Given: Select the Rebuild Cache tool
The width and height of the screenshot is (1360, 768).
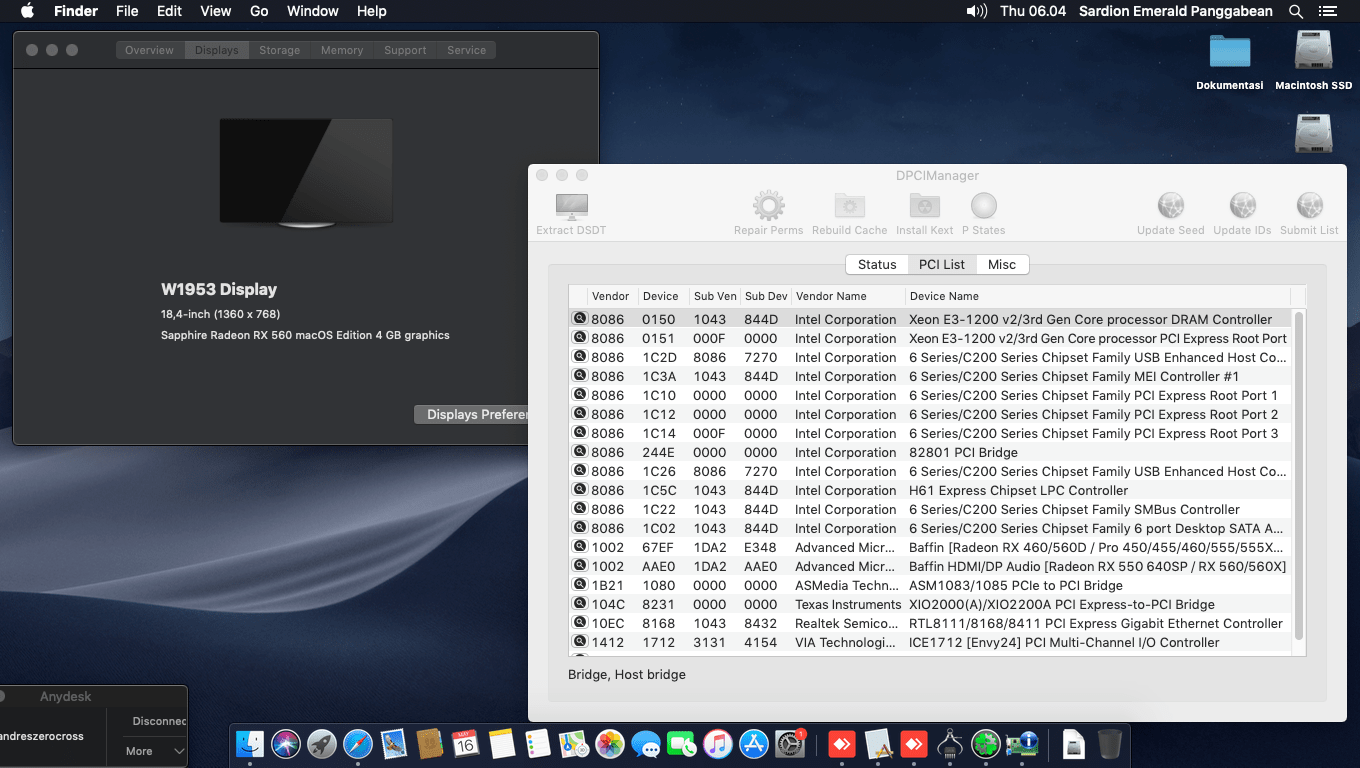Looking at the screenshot, I should point(849,207).
